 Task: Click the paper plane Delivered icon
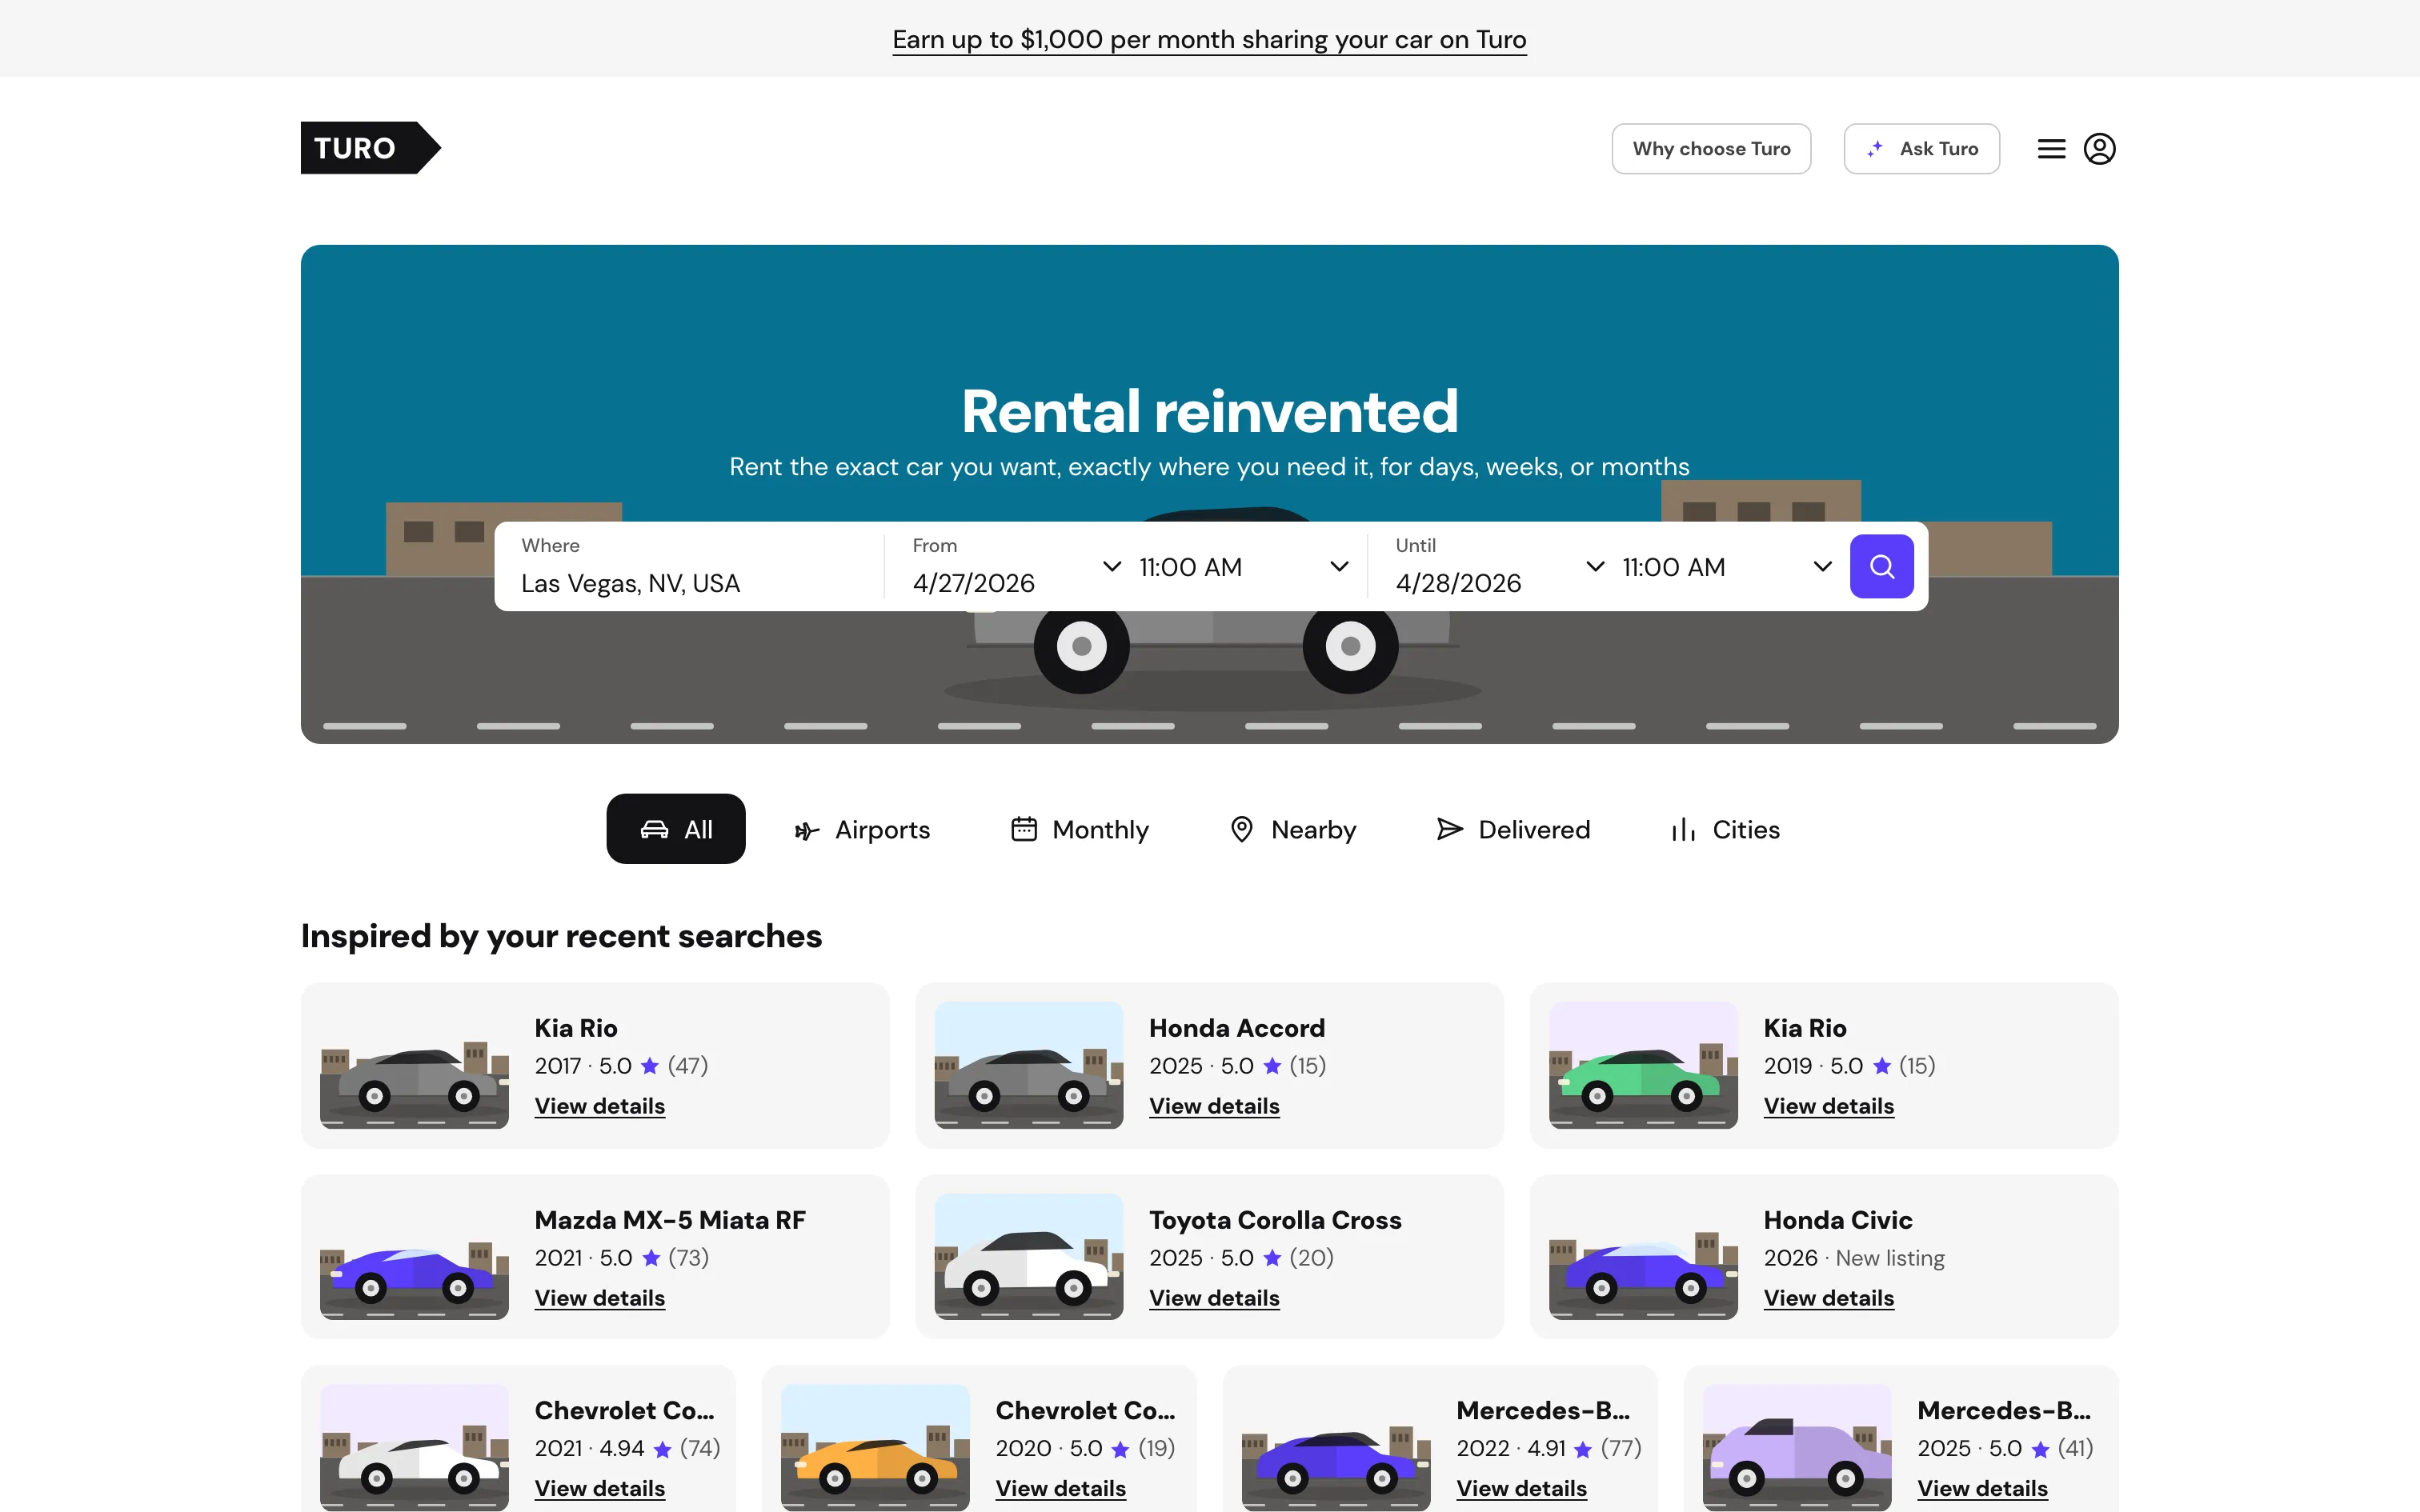pos(1449,829)
